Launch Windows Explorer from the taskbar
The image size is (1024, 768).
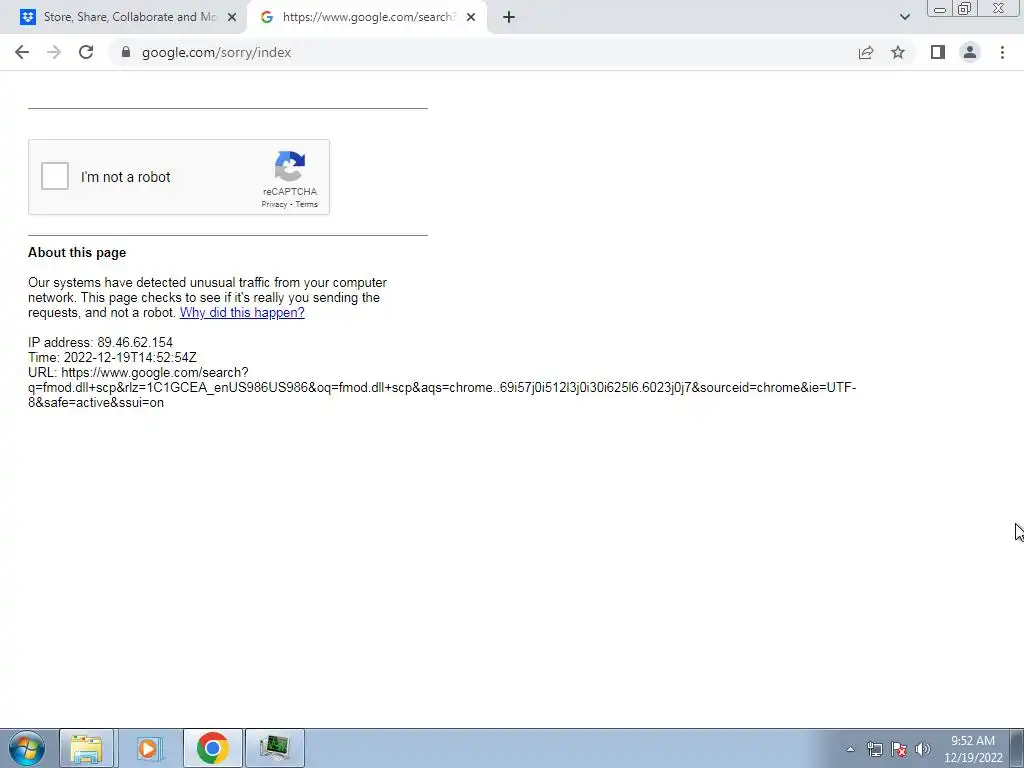pyautogui.click(x=86, y=748)
